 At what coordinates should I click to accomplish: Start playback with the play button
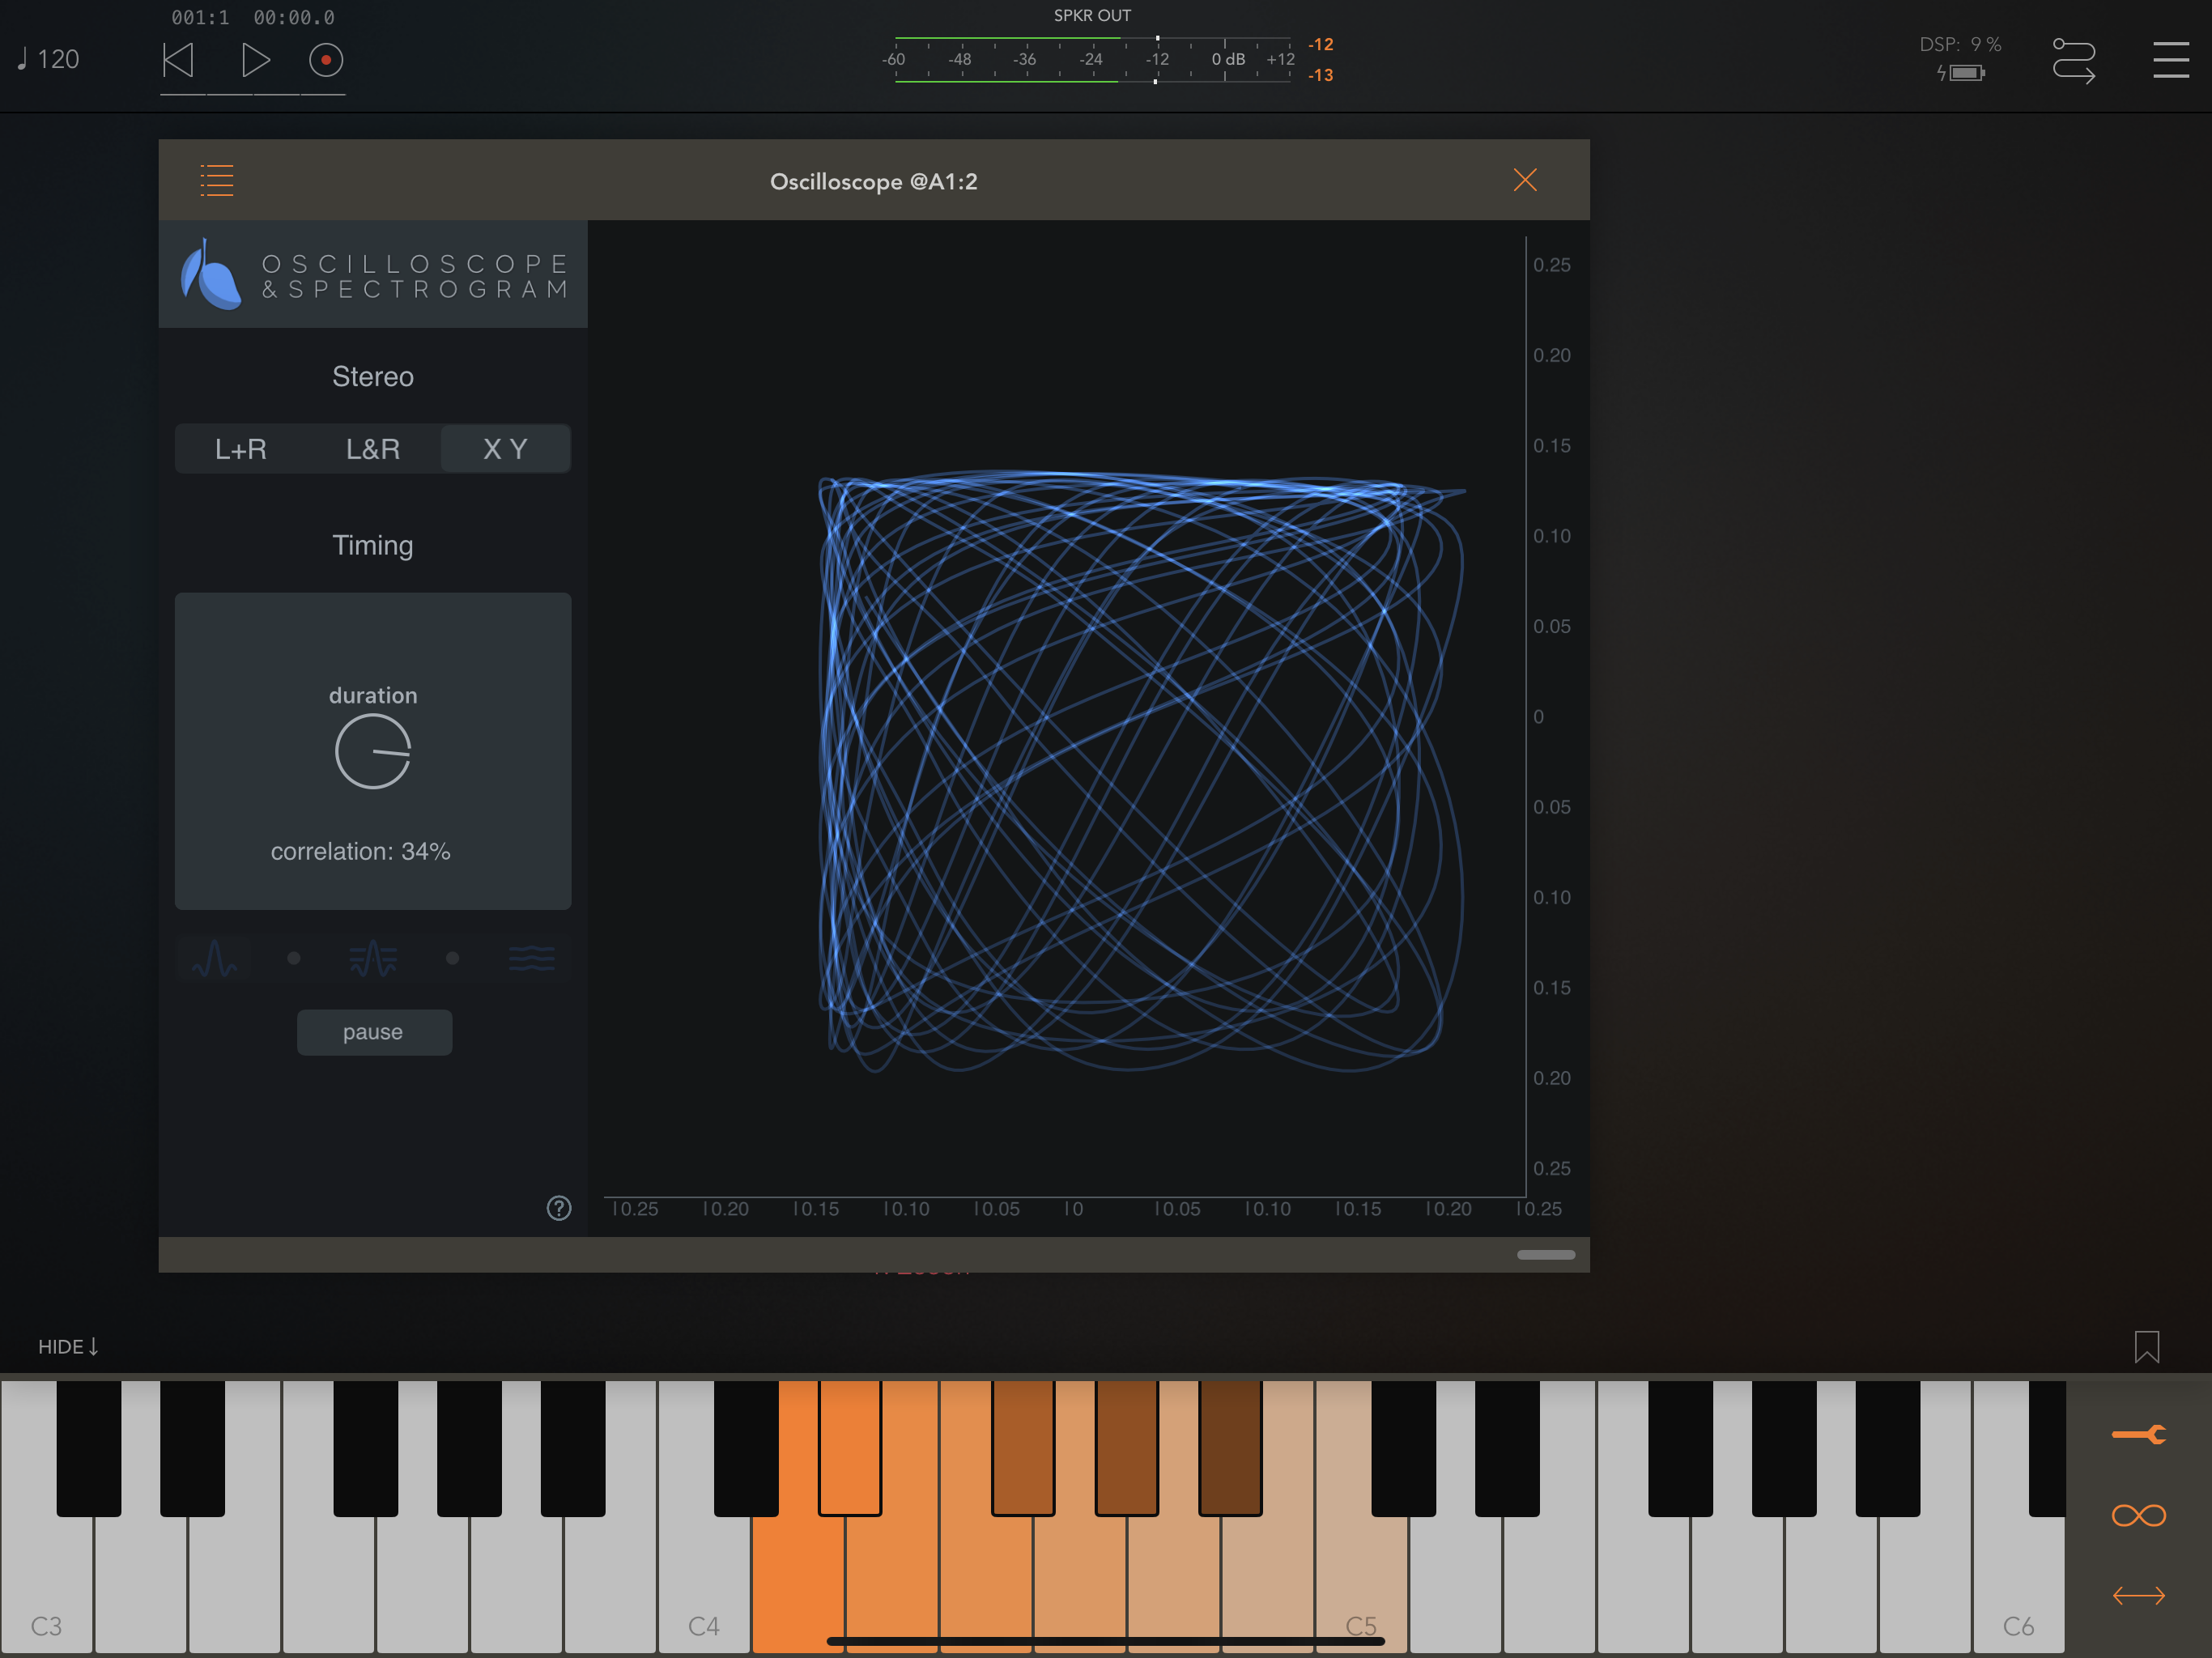[x=256, y=60]
